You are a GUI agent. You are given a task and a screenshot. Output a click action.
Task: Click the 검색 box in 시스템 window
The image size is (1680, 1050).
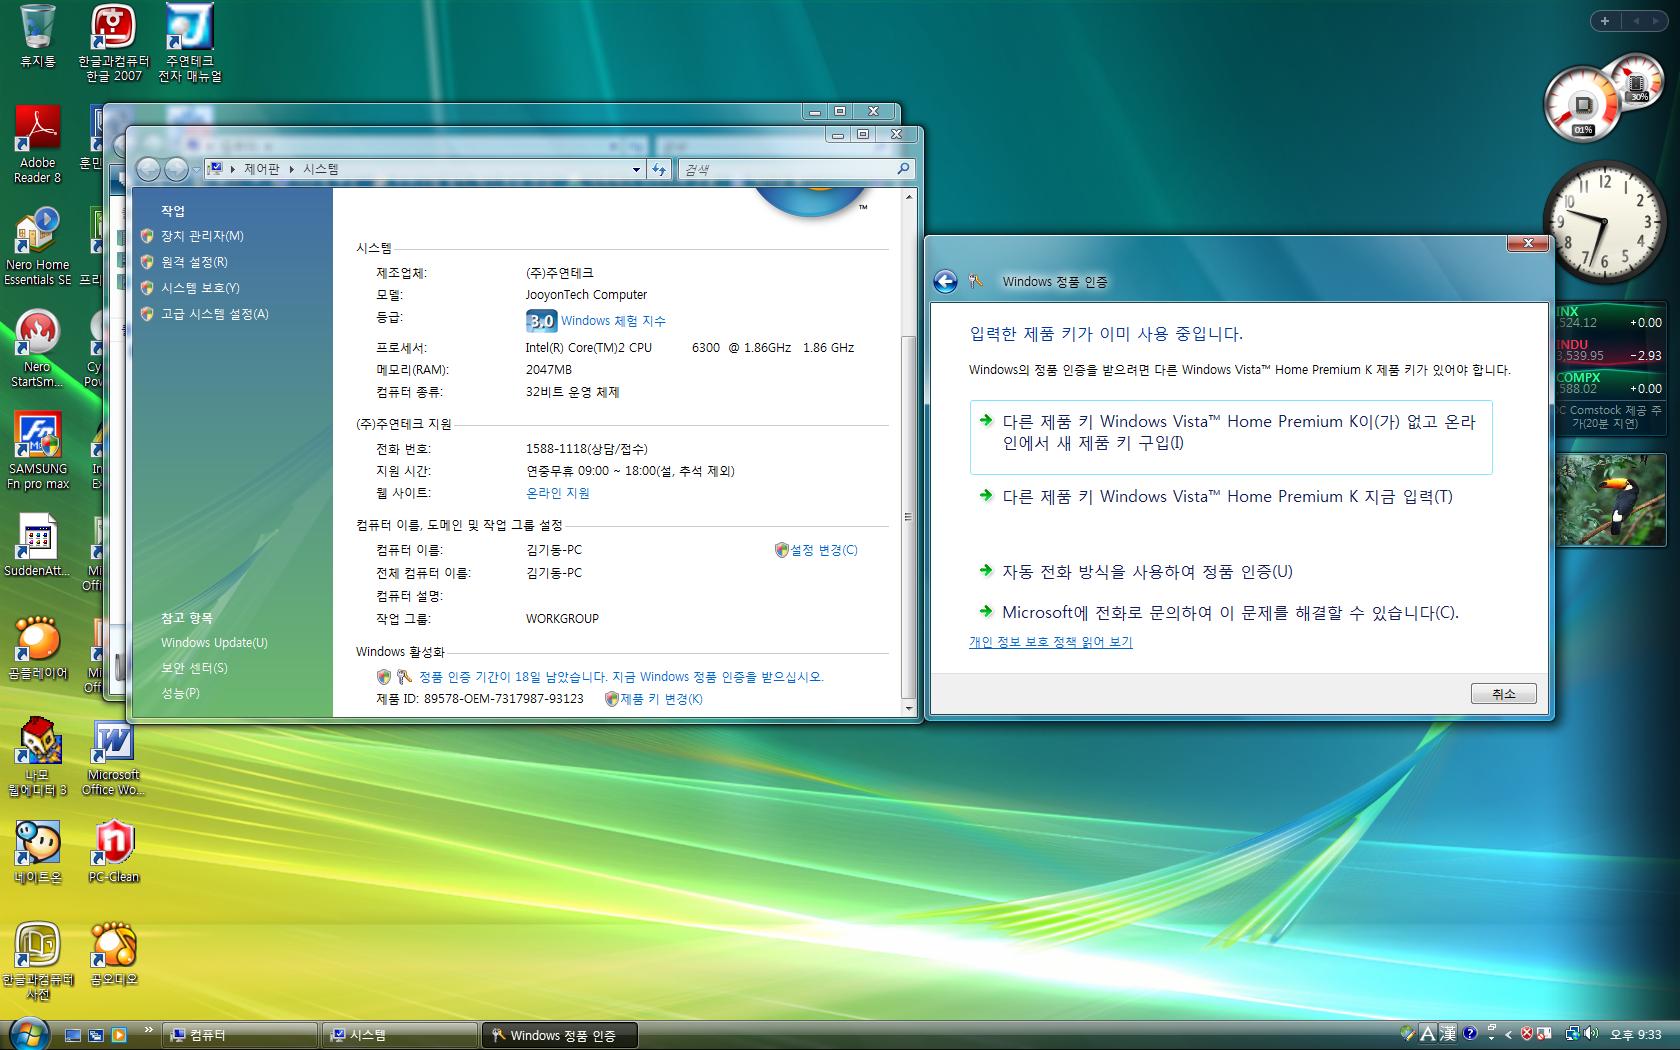[796, 170]
